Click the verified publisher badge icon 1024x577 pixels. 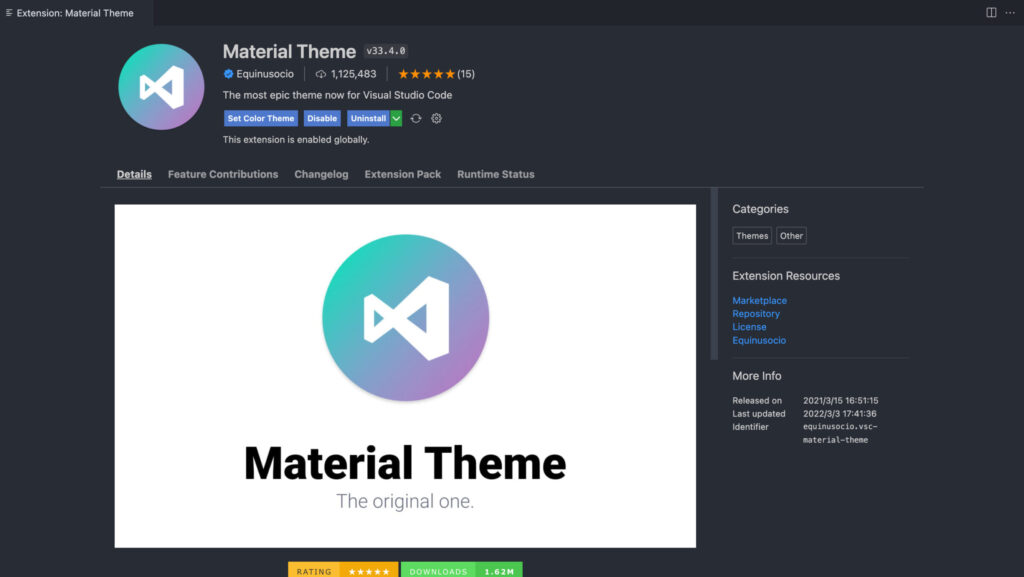(228, 74)
